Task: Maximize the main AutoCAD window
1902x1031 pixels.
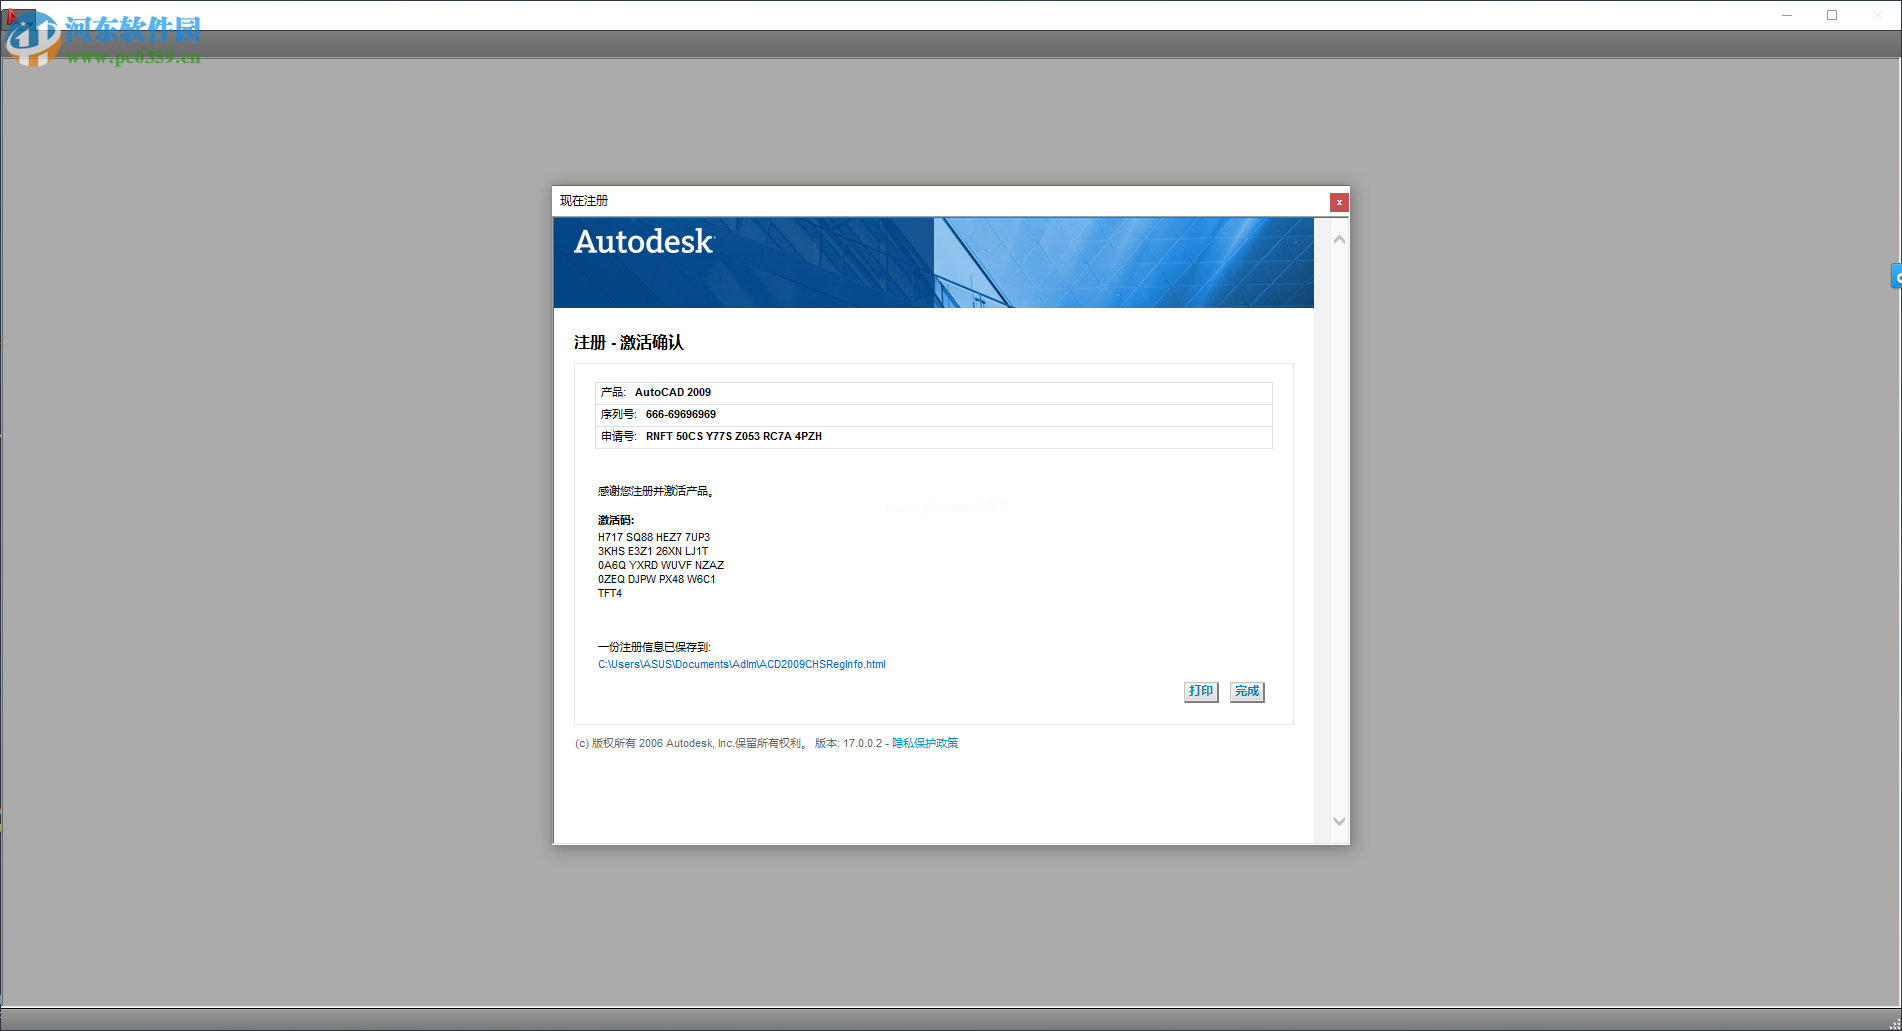Action: tap(1832, 15)
